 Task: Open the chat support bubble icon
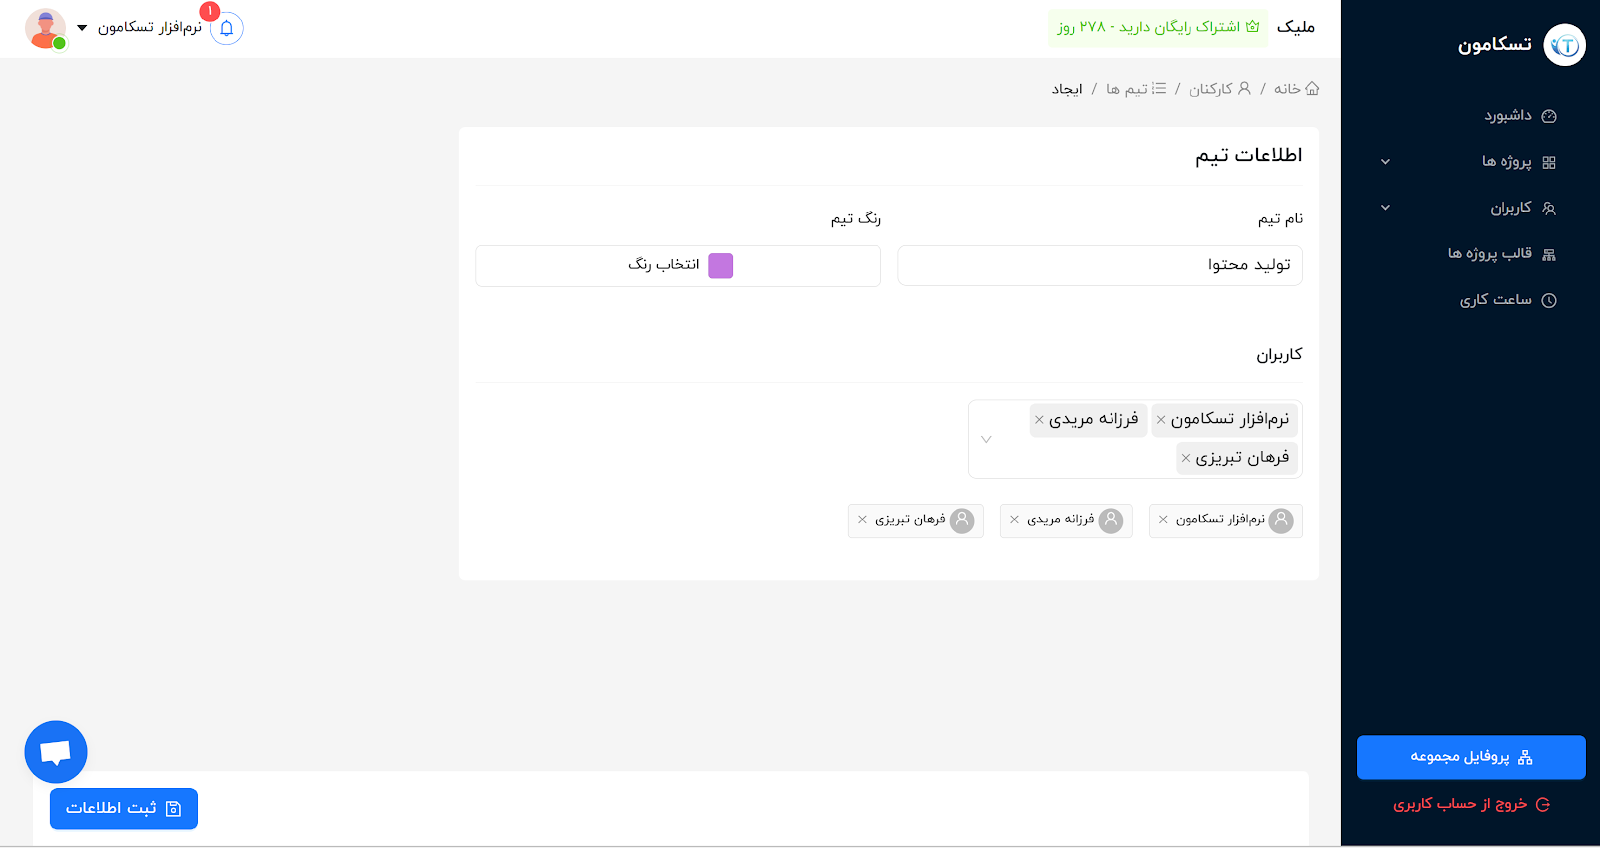coord(55,752)
